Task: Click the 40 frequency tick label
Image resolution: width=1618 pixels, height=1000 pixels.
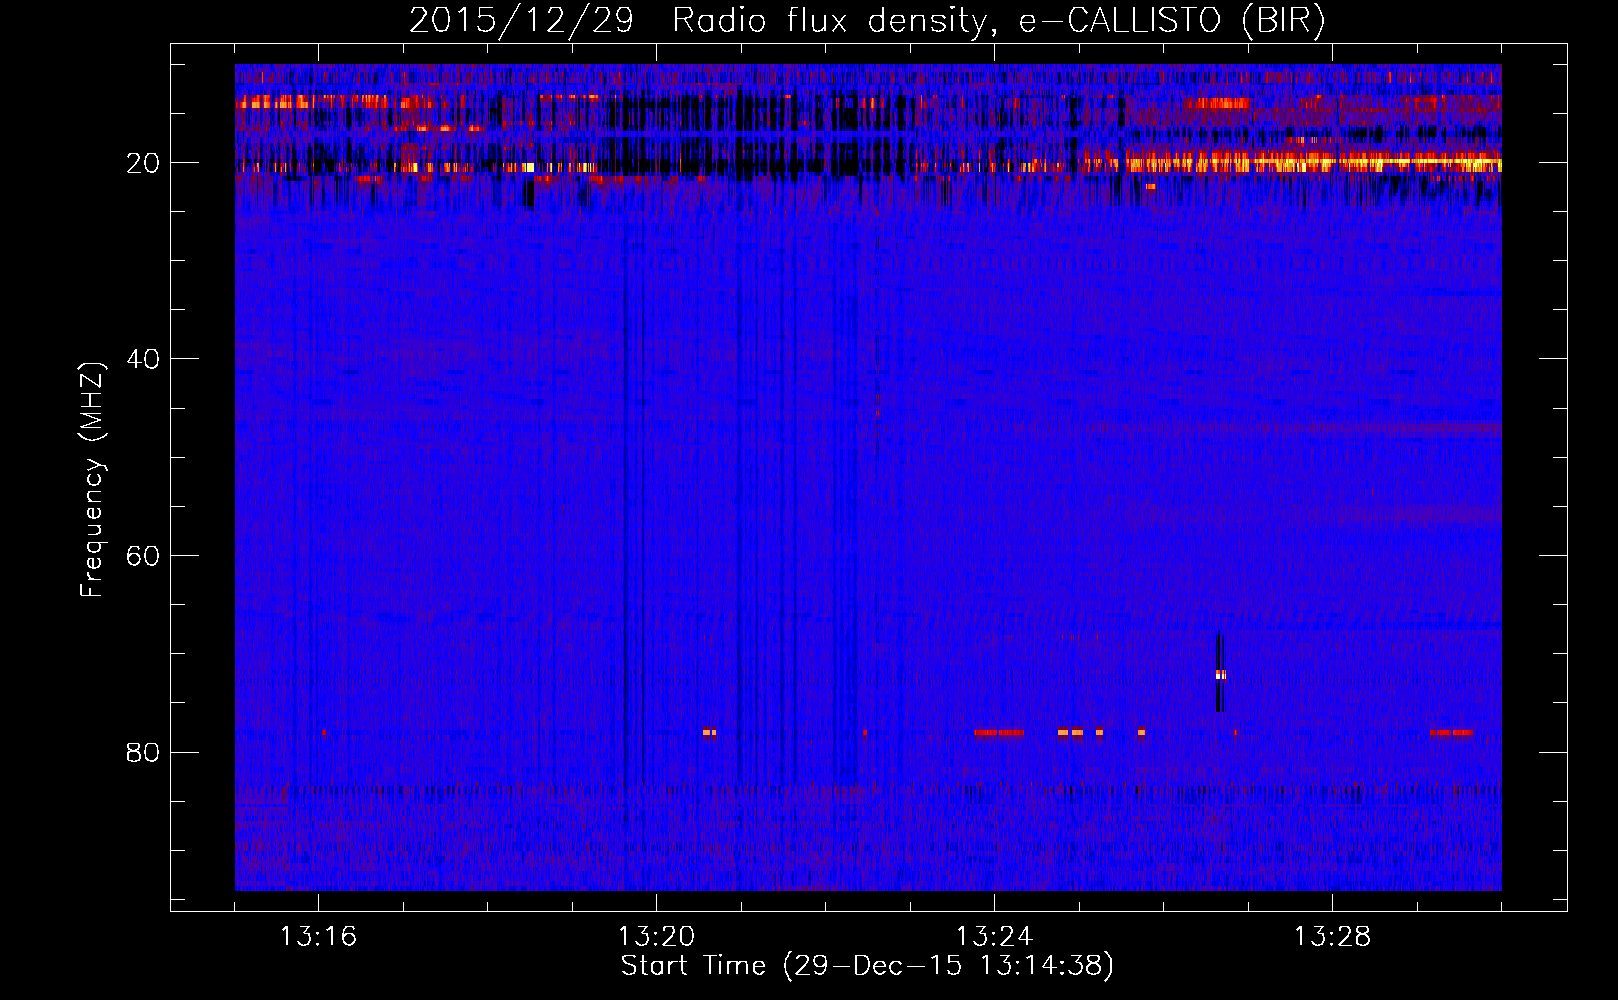Action: [x=144, y=359]
